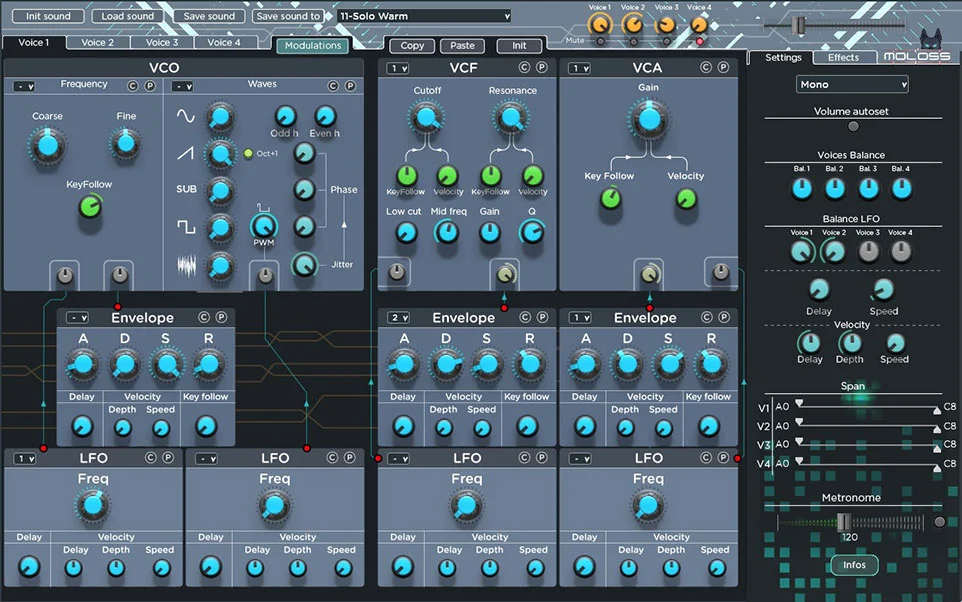This screenshot has width=962, height=602.
Task: Click the P paste icon in VCA header
Action: (723, 68)
